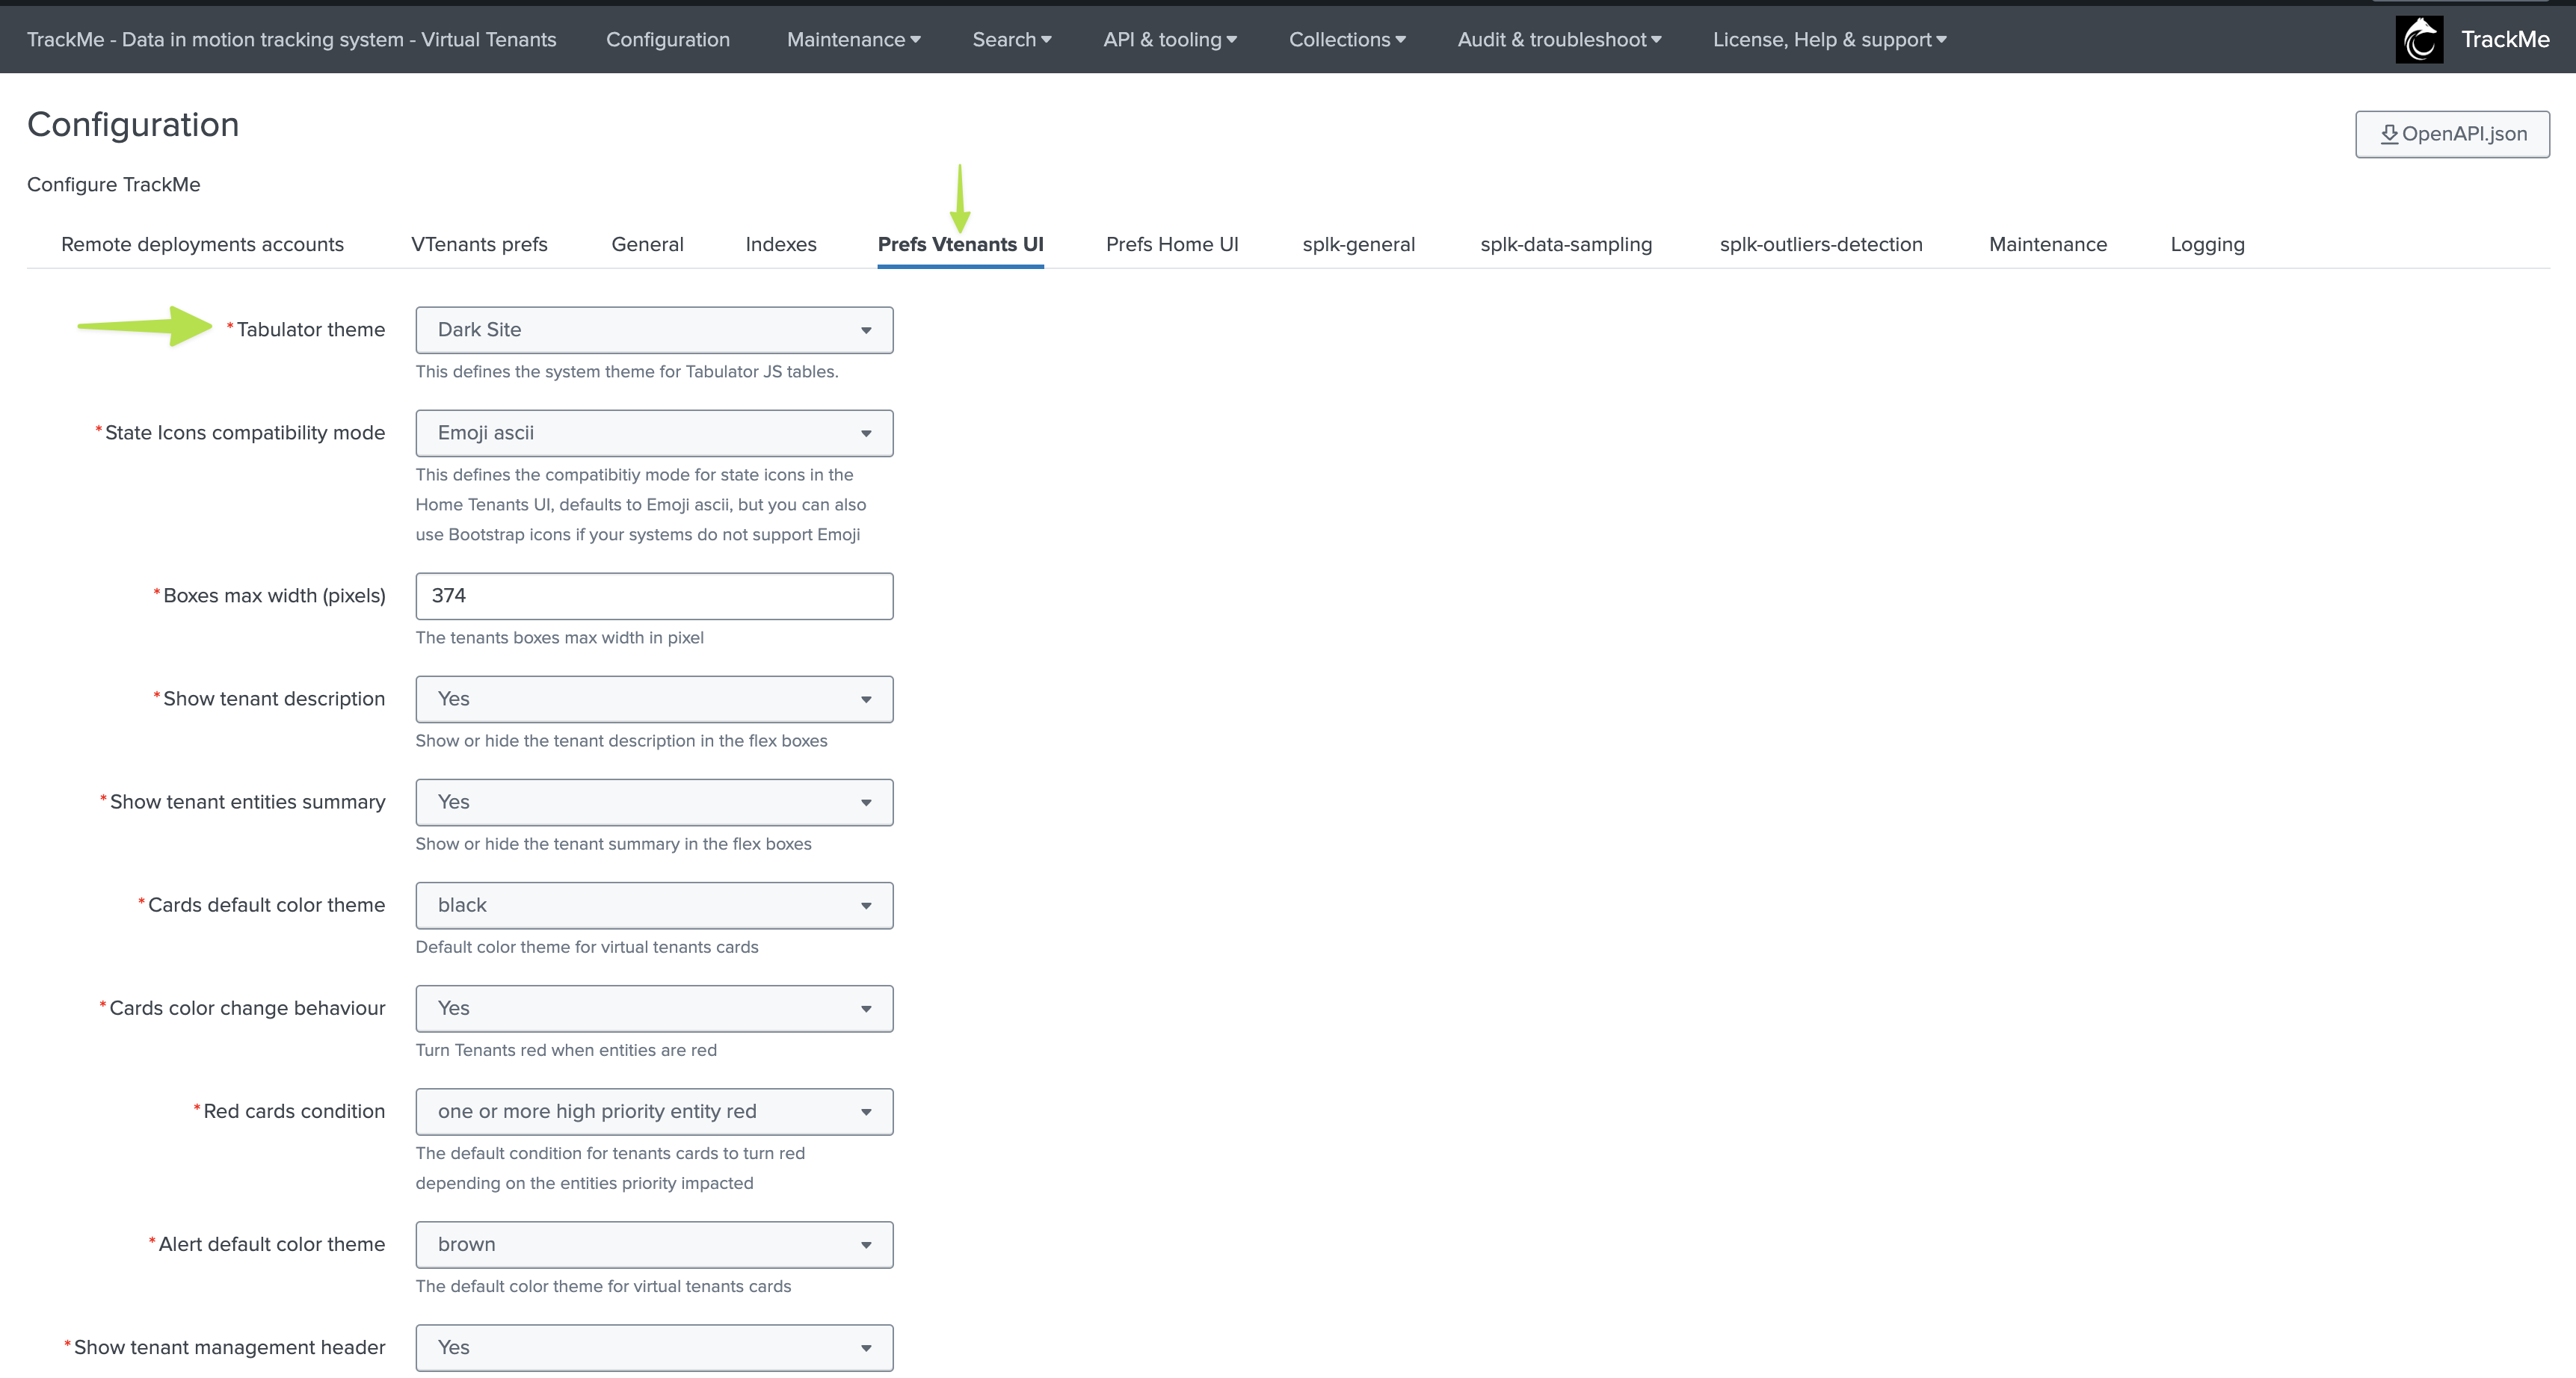Viewport: 2576px width, 1378px height.
Task: Open the Red cards condition dropdown
Action: coord(654,1111)
